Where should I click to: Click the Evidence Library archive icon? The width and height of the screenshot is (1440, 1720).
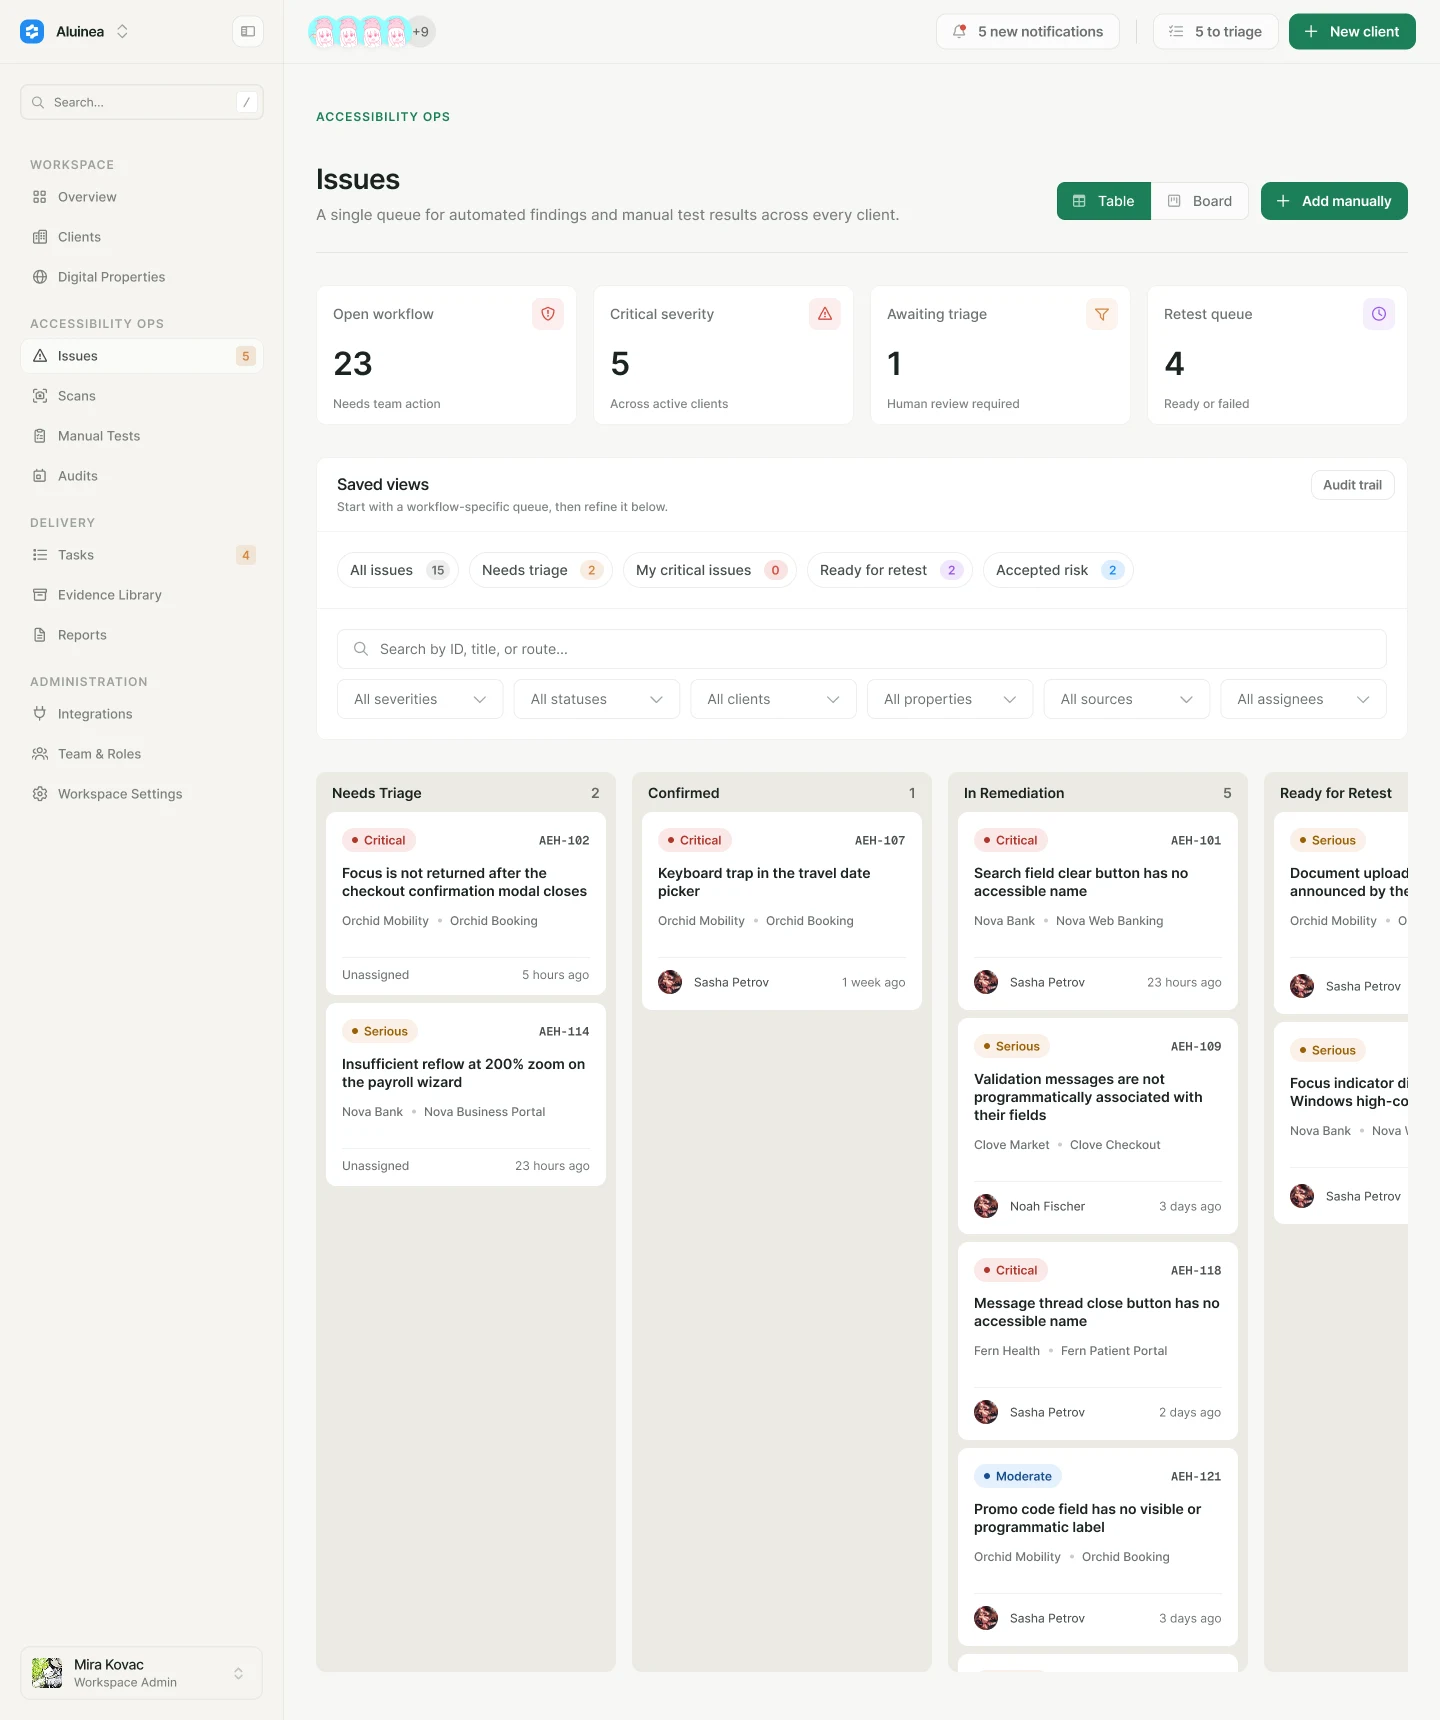[40, 595]
